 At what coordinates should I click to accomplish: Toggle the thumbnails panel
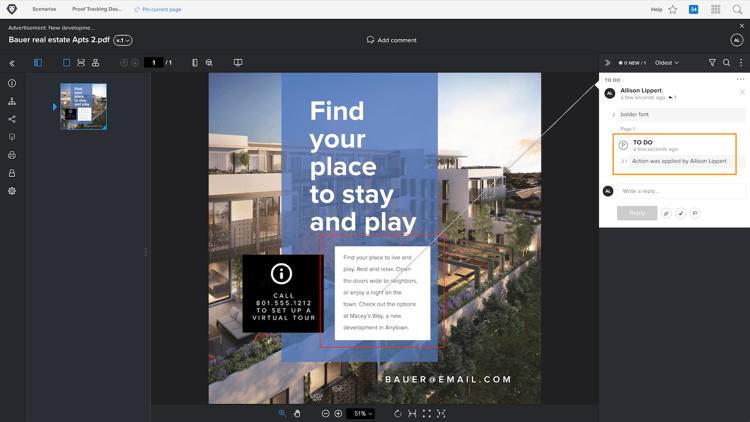click(38, 63)
